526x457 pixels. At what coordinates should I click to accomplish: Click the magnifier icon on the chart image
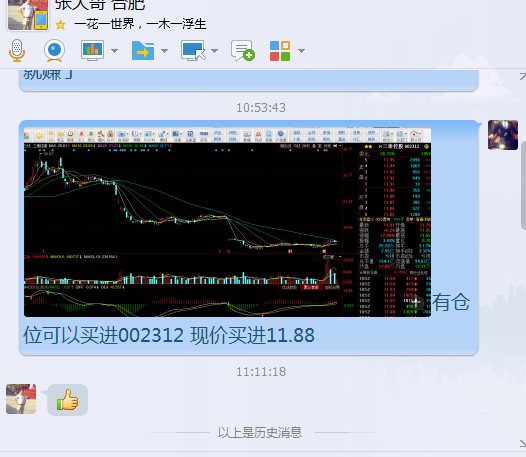(x=416, y=302)
